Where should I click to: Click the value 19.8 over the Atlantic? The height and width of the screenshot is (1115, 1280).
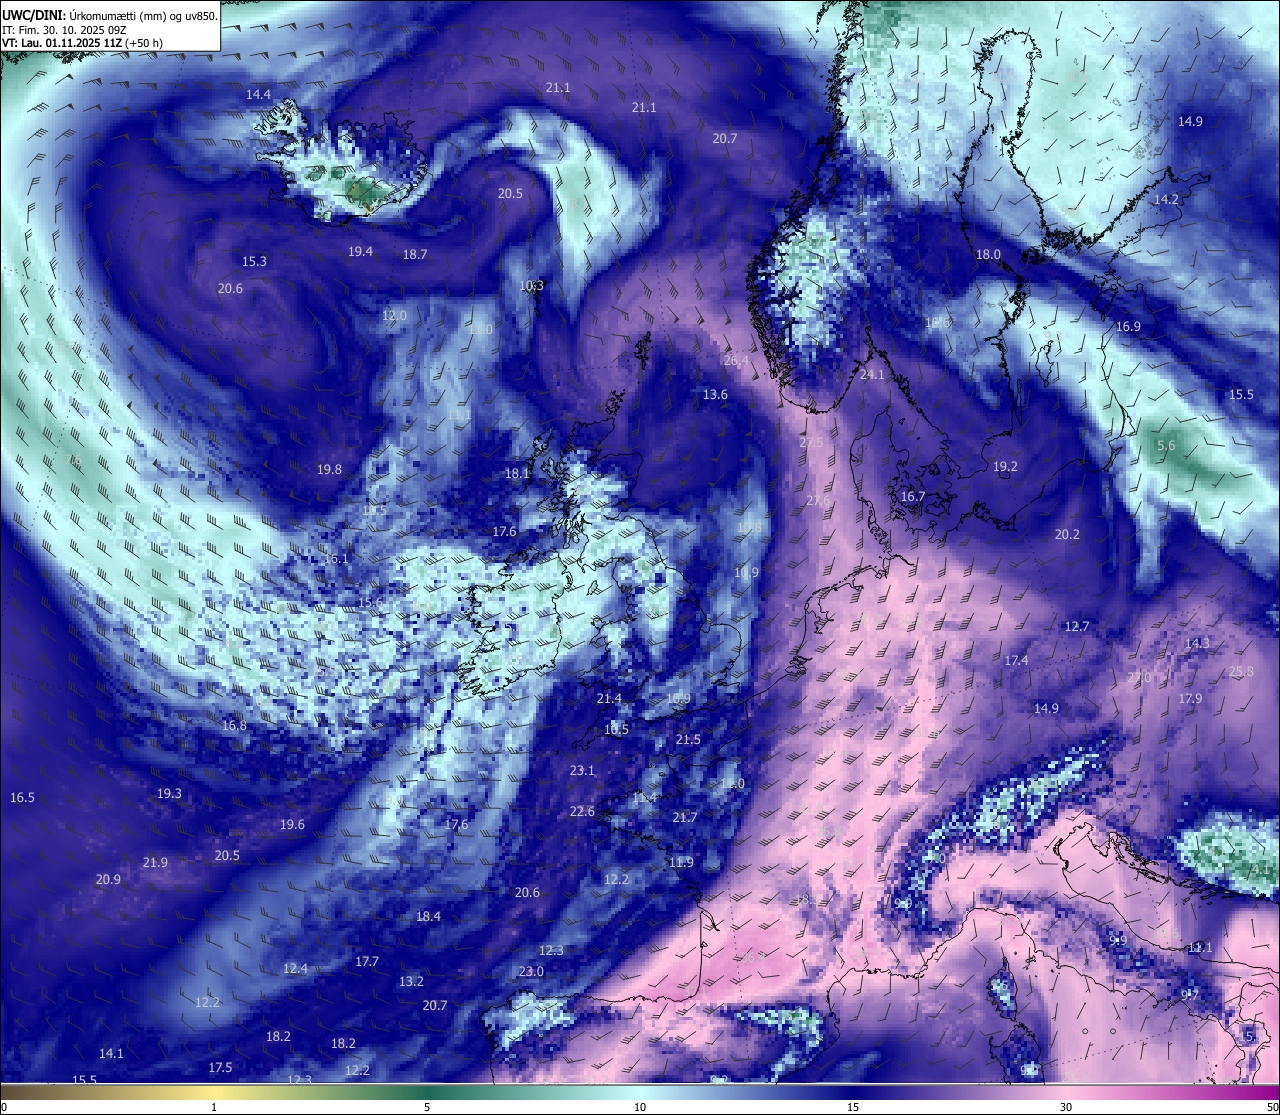329,469
